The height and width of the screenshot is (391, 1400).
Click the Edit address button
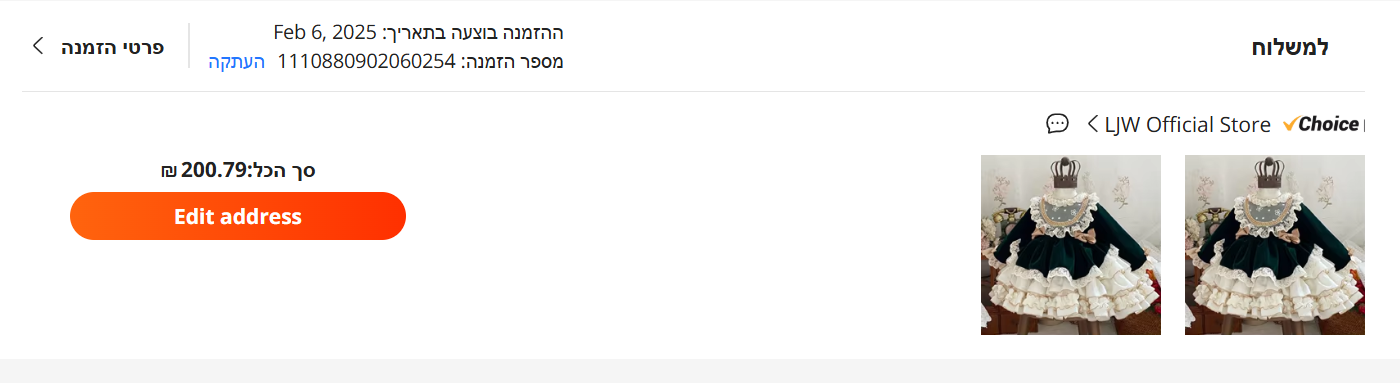point(238,216)
